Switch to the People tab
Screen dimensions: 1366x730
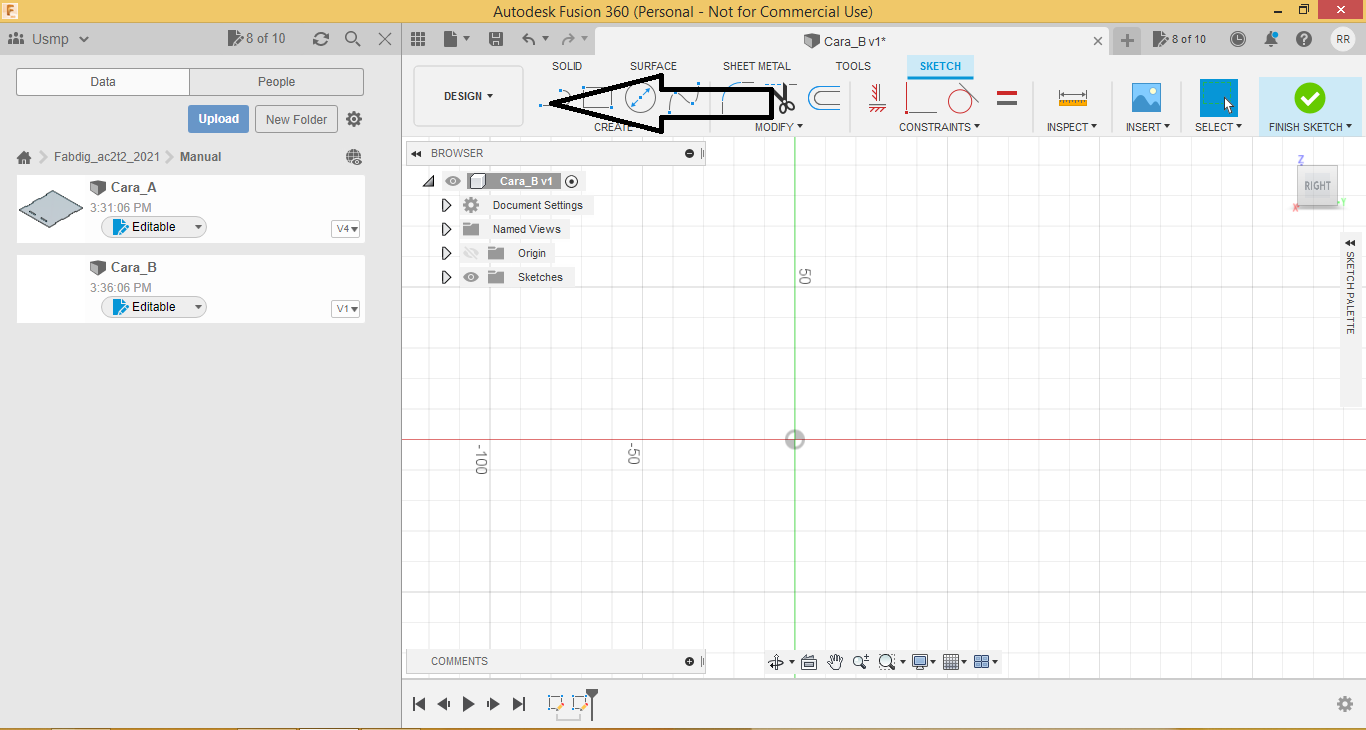click(277, 82)
